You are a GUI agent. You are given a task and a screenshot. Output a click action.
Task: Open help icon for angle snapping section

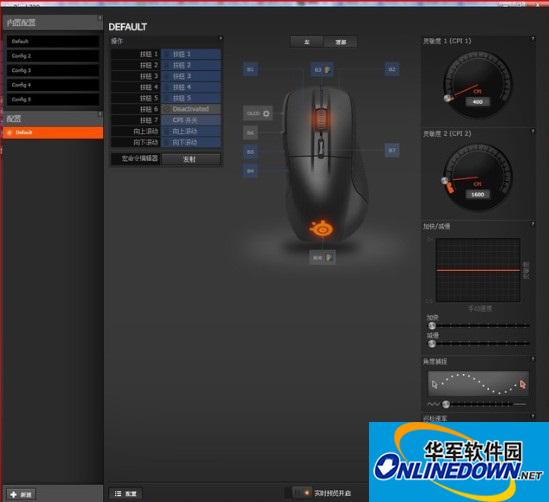coord(533,359)
